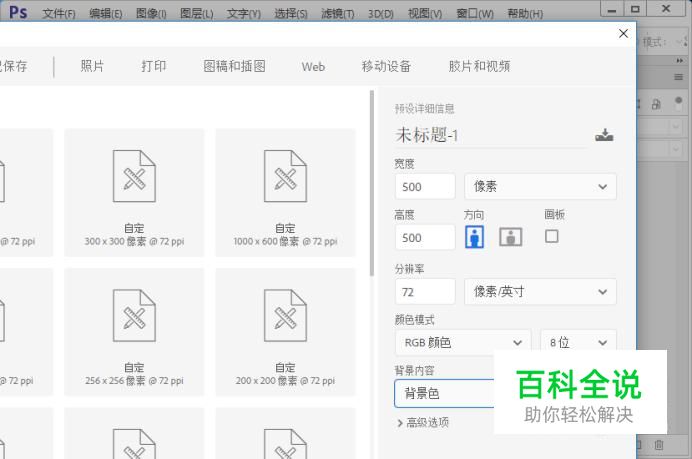The width and height of the screenshot is (692, 459).
Task: Open the panel menu icon behind dialog
Action: (678, 78)
